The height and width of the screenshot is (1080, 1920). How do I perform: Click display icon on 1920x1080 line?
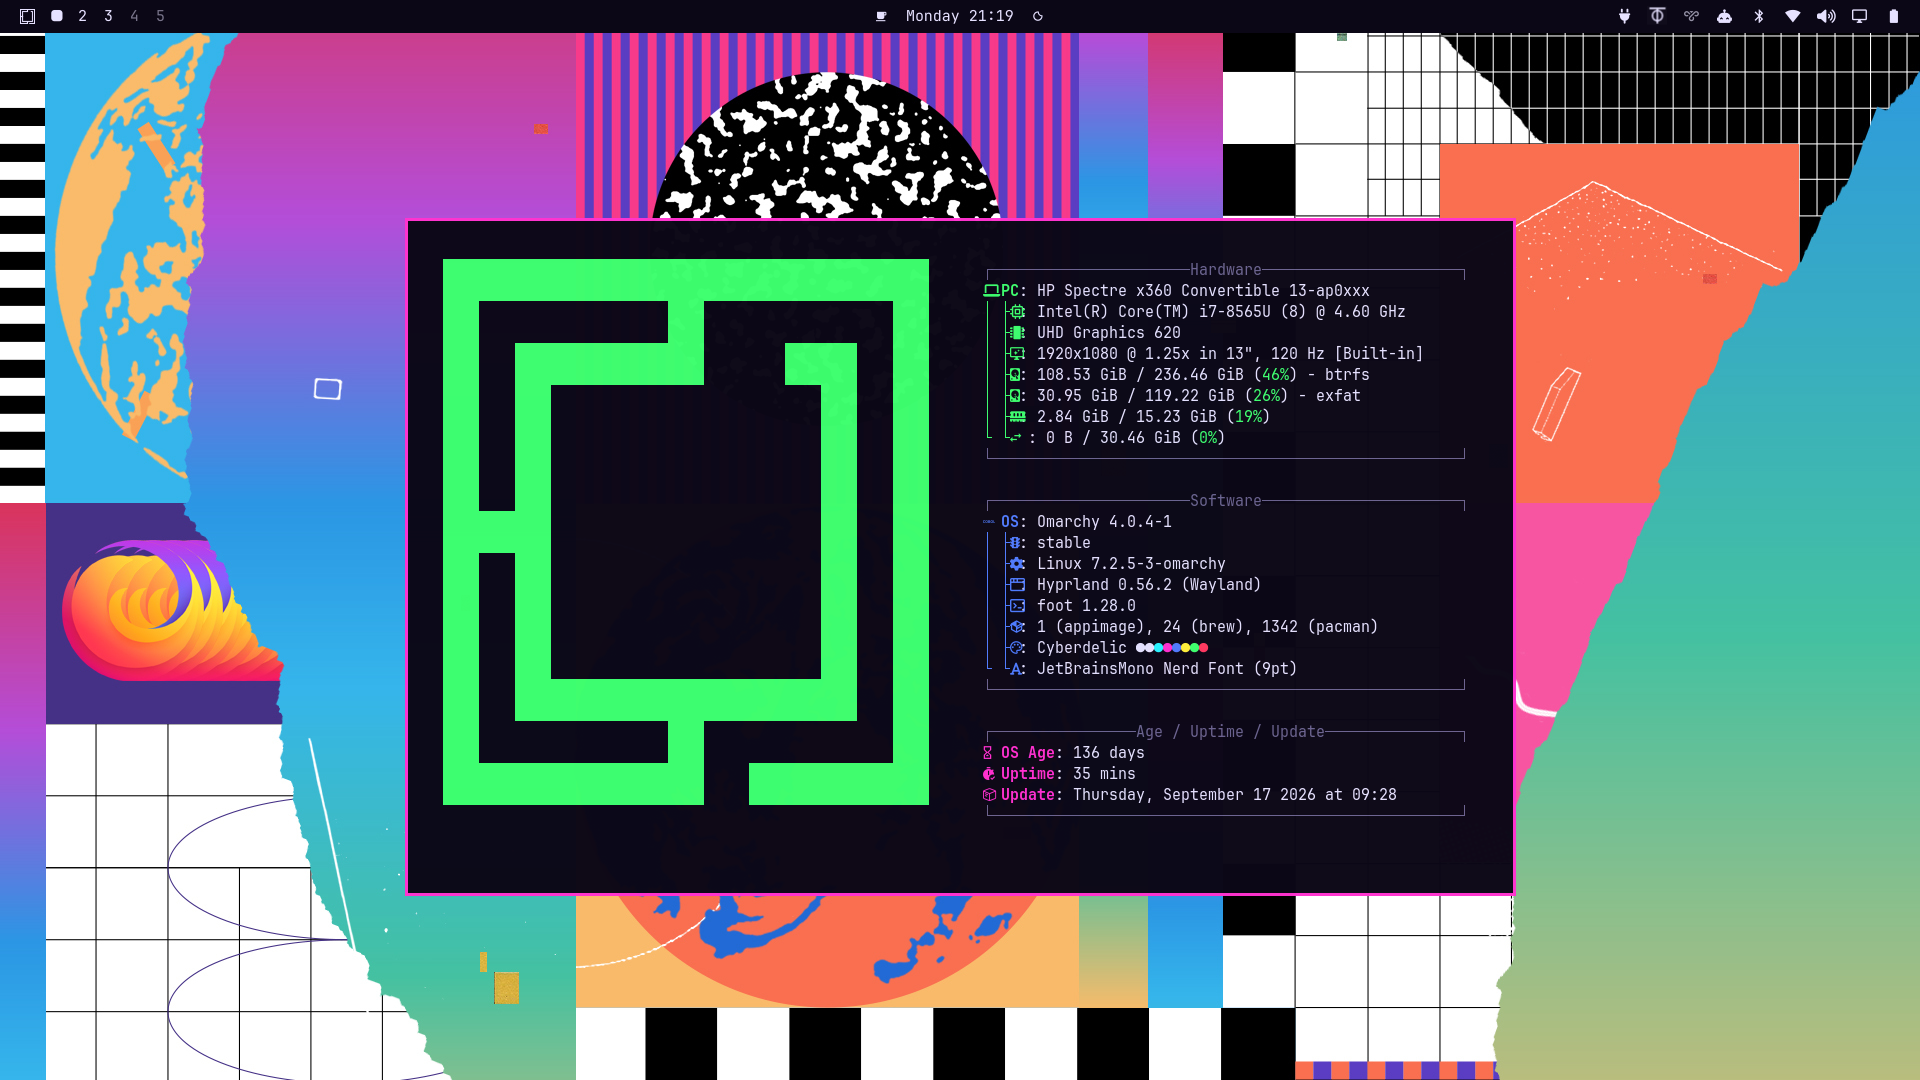[1017, 354]
